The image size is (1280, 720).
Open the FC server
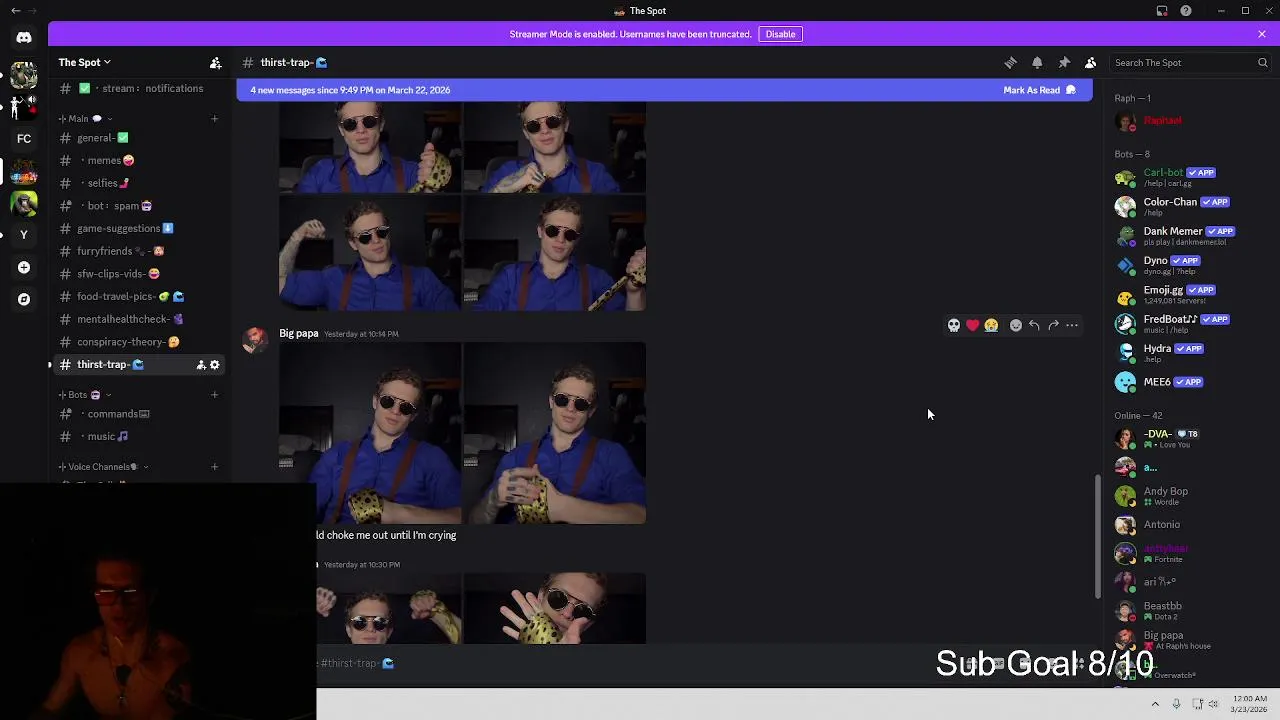click(24, 139)
